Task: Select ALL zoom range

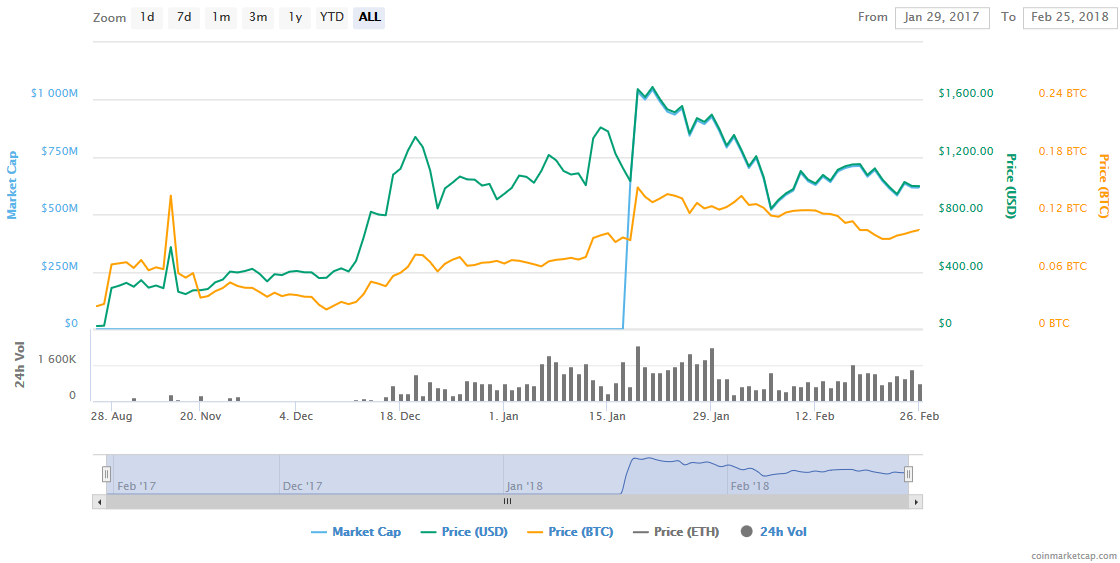Action: (369, 17)
